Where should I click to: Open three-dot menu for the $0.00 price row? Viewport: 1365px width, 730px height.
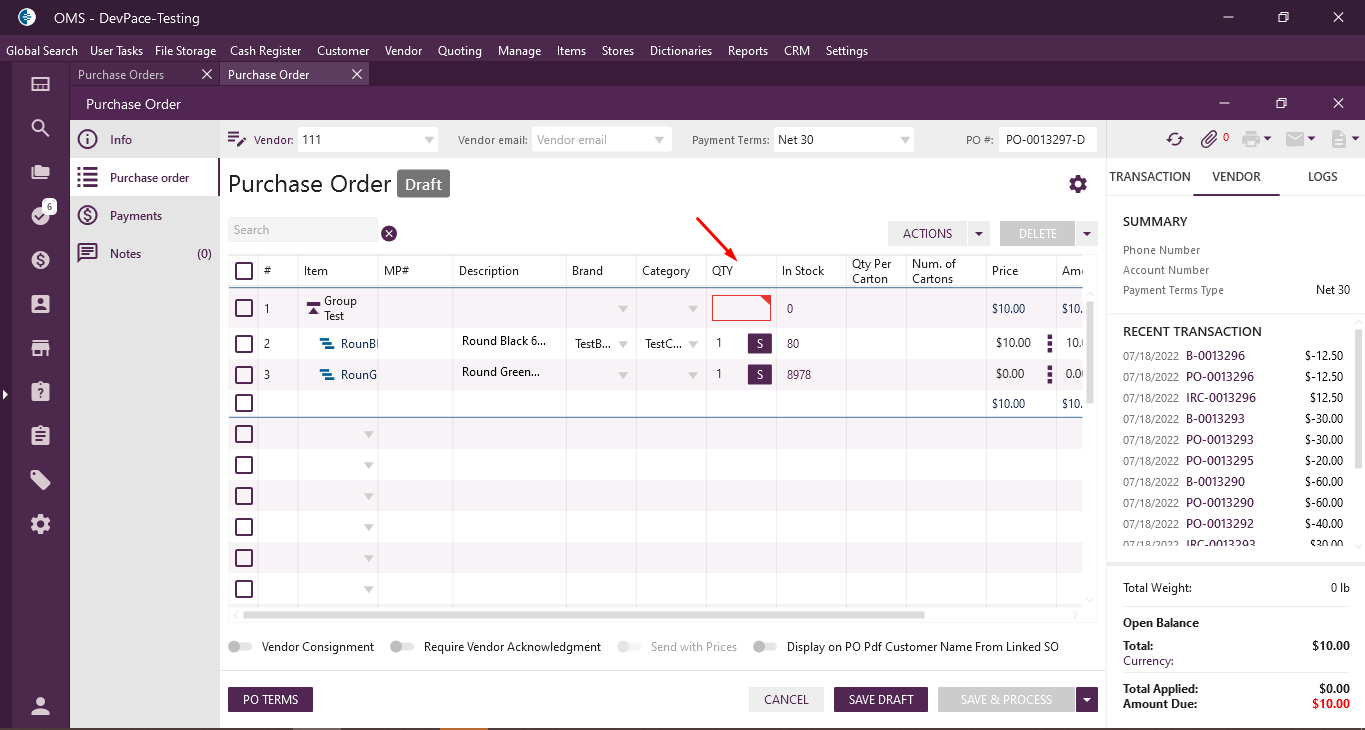(1050, 374)
